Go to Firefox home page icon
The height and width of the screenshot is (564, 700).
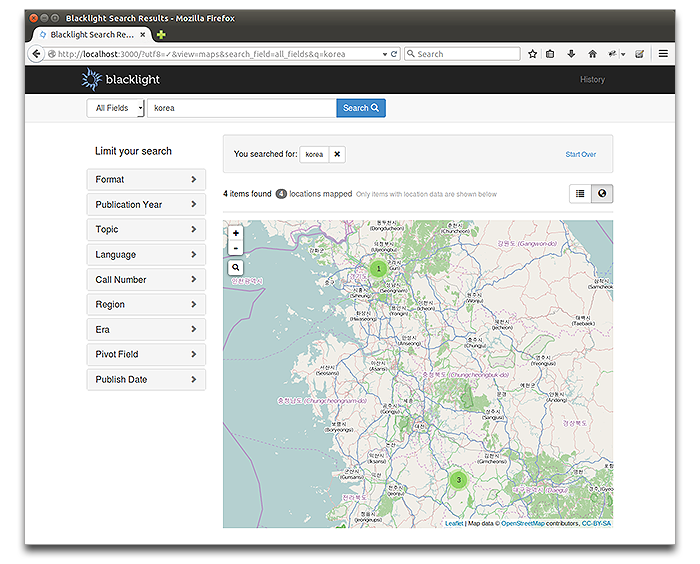tap(592, 54)
